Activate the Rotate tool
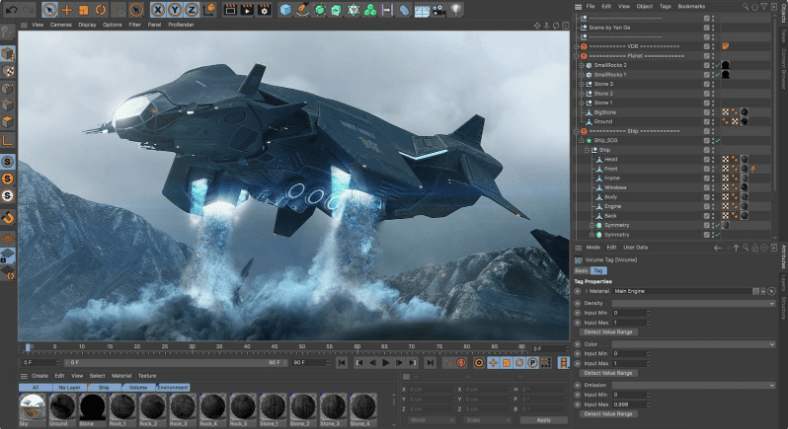The height and width of the screenshot is (429, 788). [101, 10]
